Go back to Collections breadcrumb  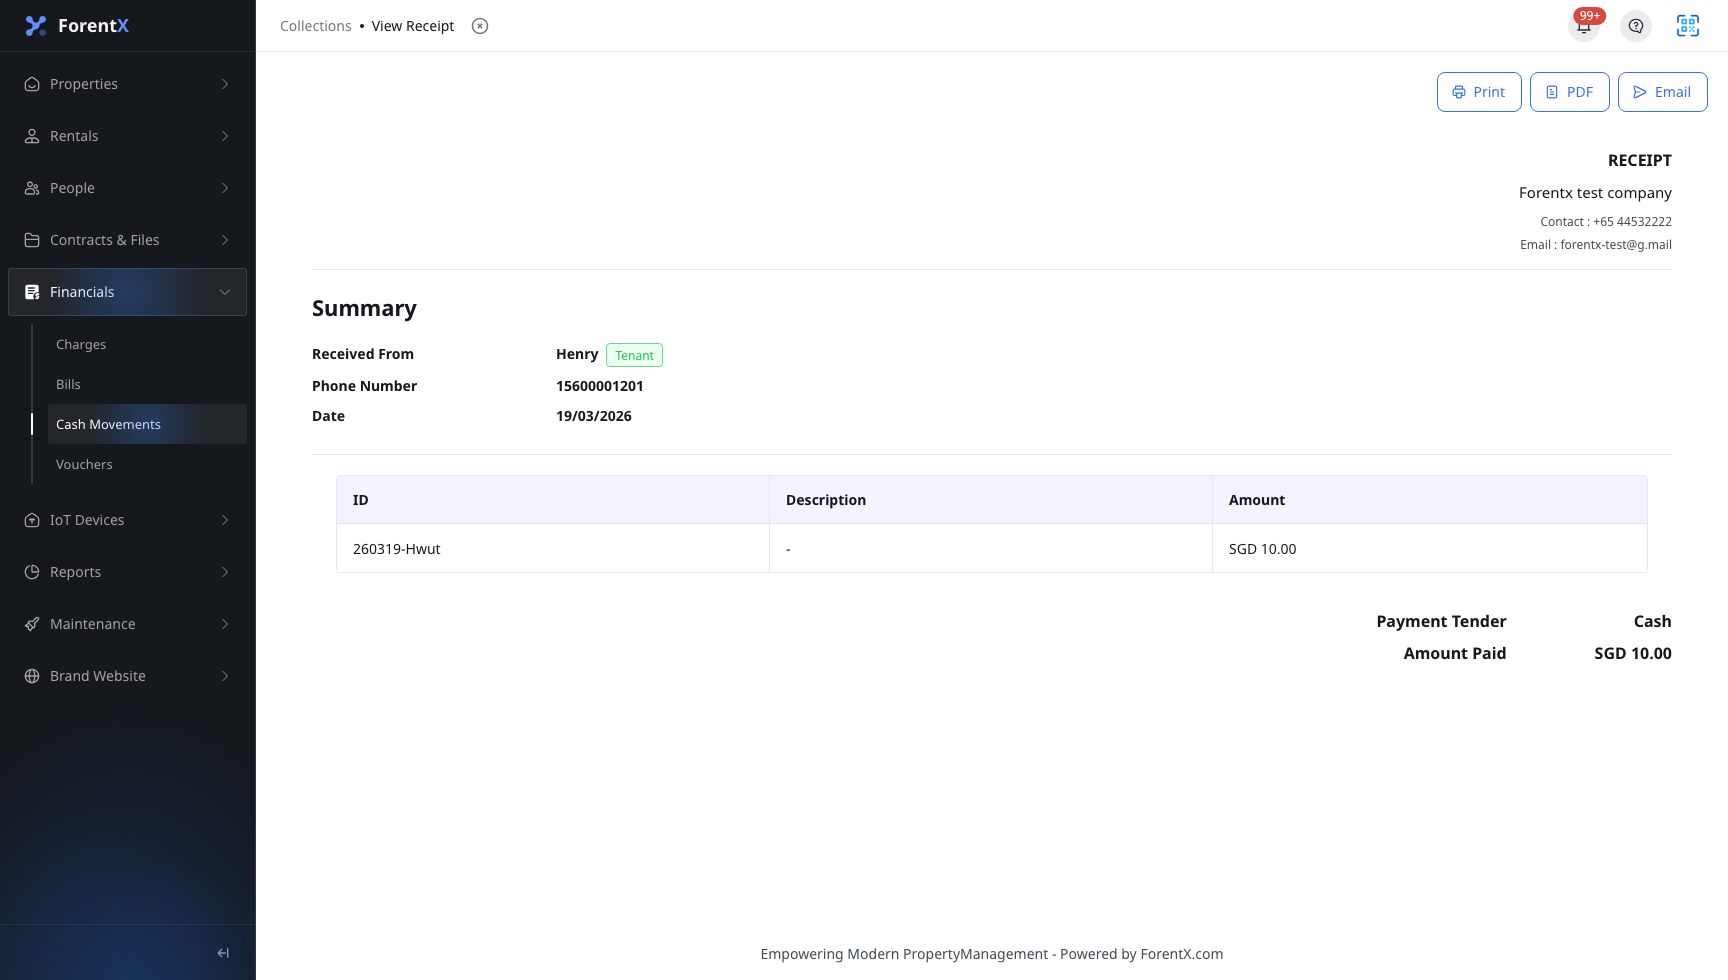pyautogui.click(x=315, y=26)
